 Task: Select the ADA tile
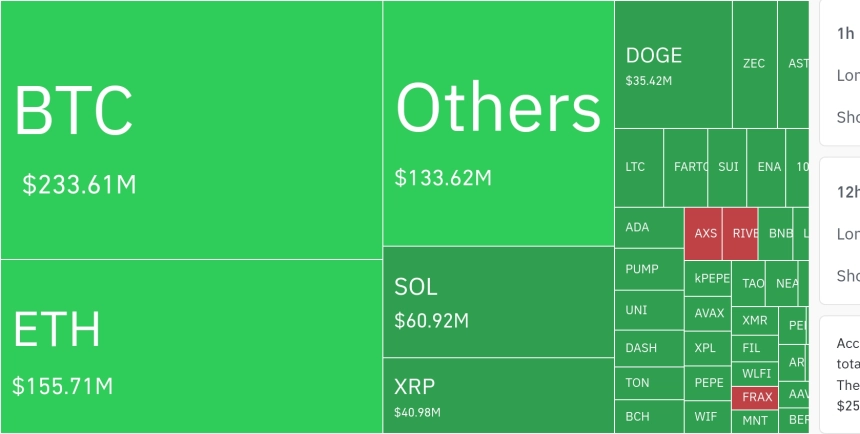point(648,228)
